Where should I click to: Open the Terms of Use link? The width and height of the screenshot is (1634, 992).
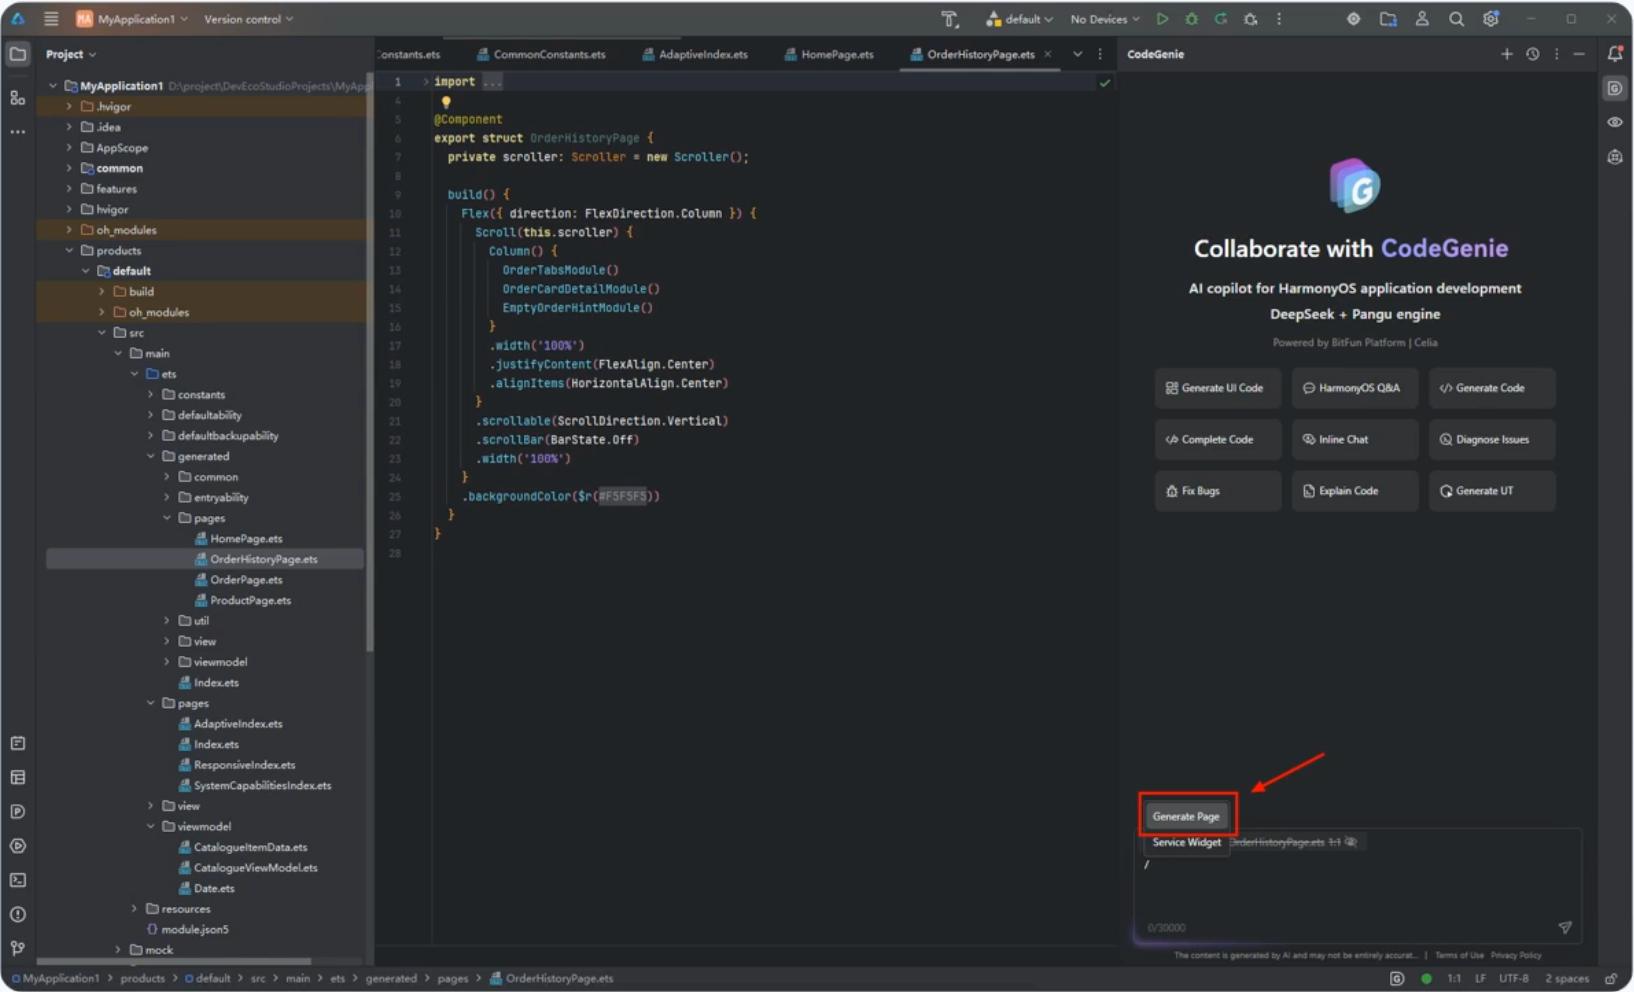point(1459,955)
